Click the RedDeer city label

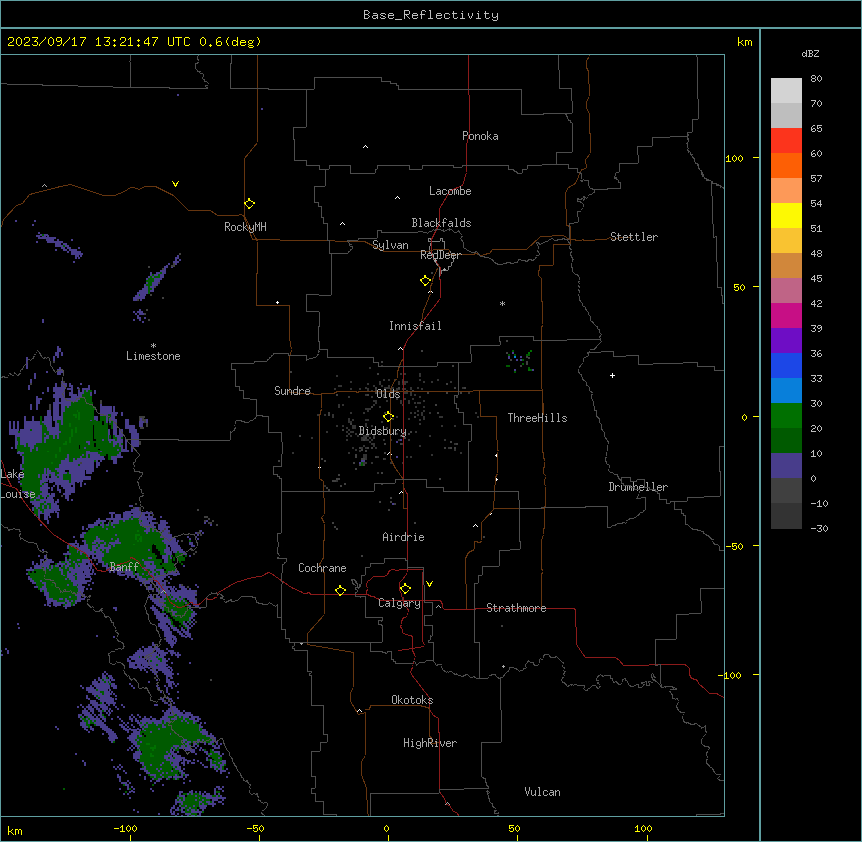pos(441,255)
